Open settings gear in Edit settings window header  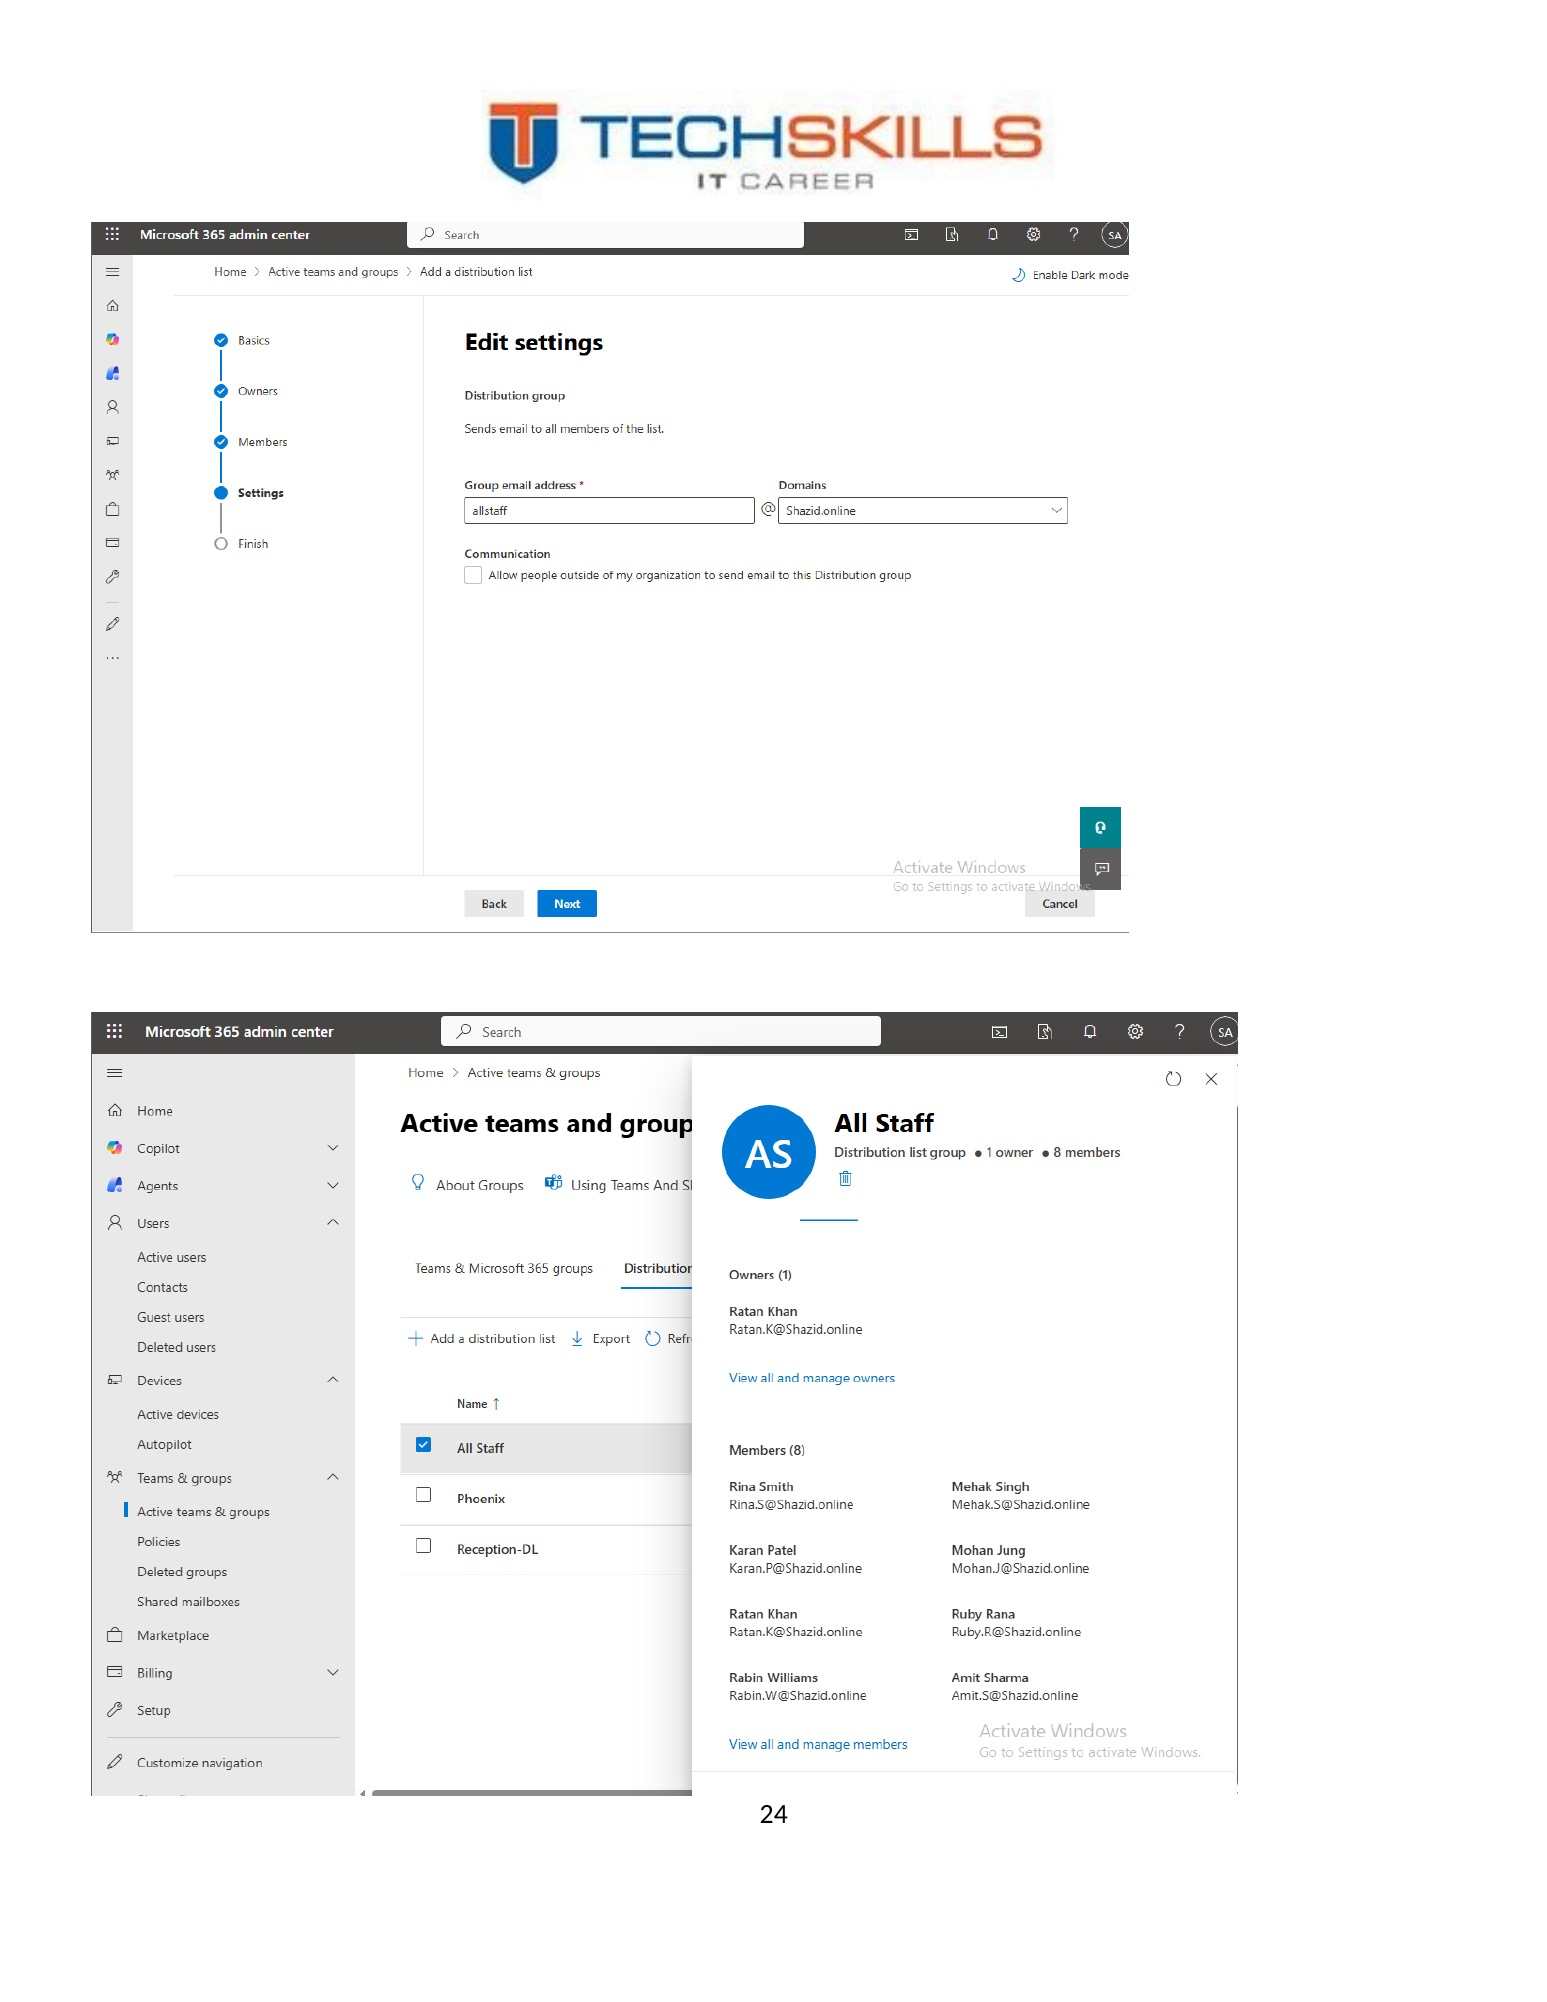(x=1033, y=234)
